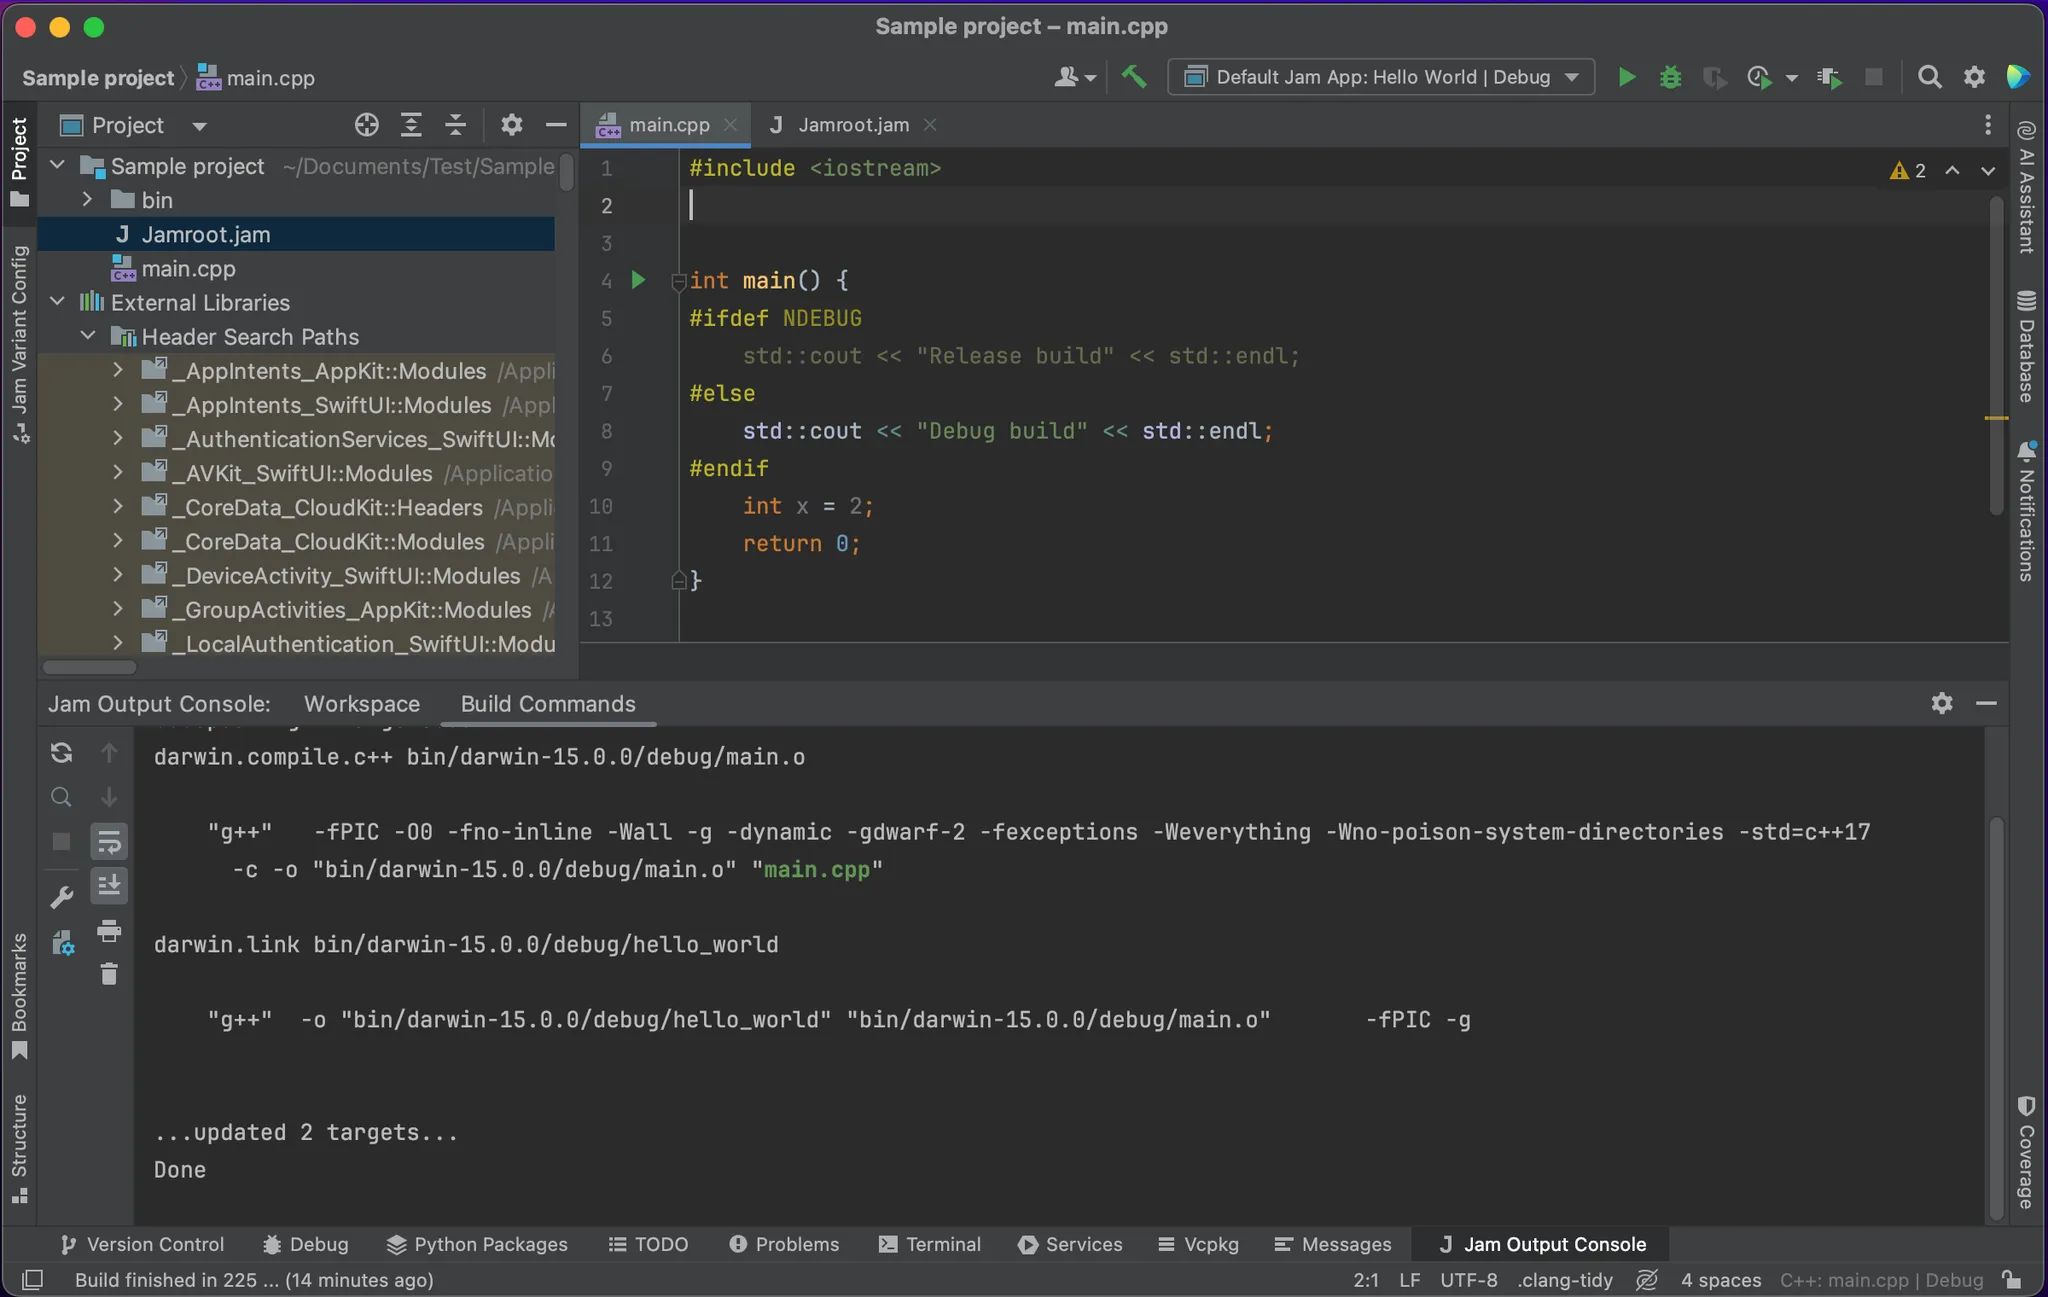Close the Jamroot.jam tab
This screenshot has height=1297, width=2048.
tap(930, 125)
